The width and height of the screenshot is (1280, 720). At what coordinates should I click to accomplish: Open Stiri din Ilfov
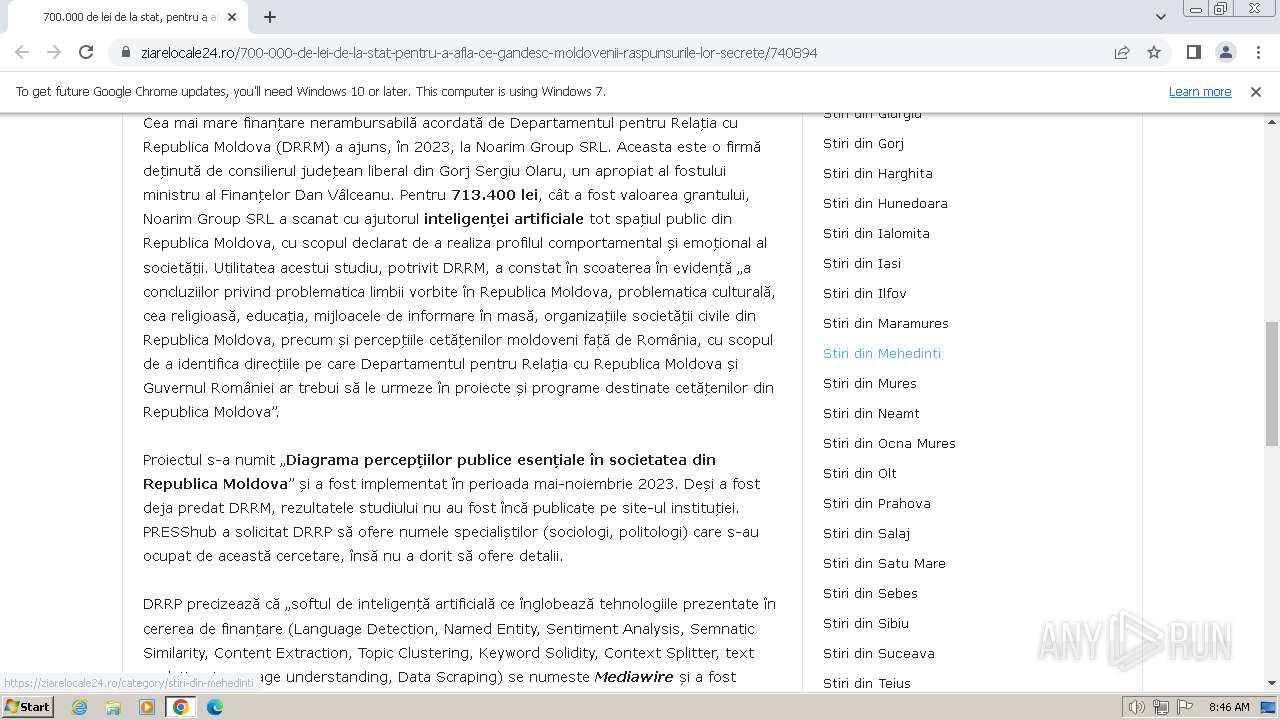click(x=865, y=293)
